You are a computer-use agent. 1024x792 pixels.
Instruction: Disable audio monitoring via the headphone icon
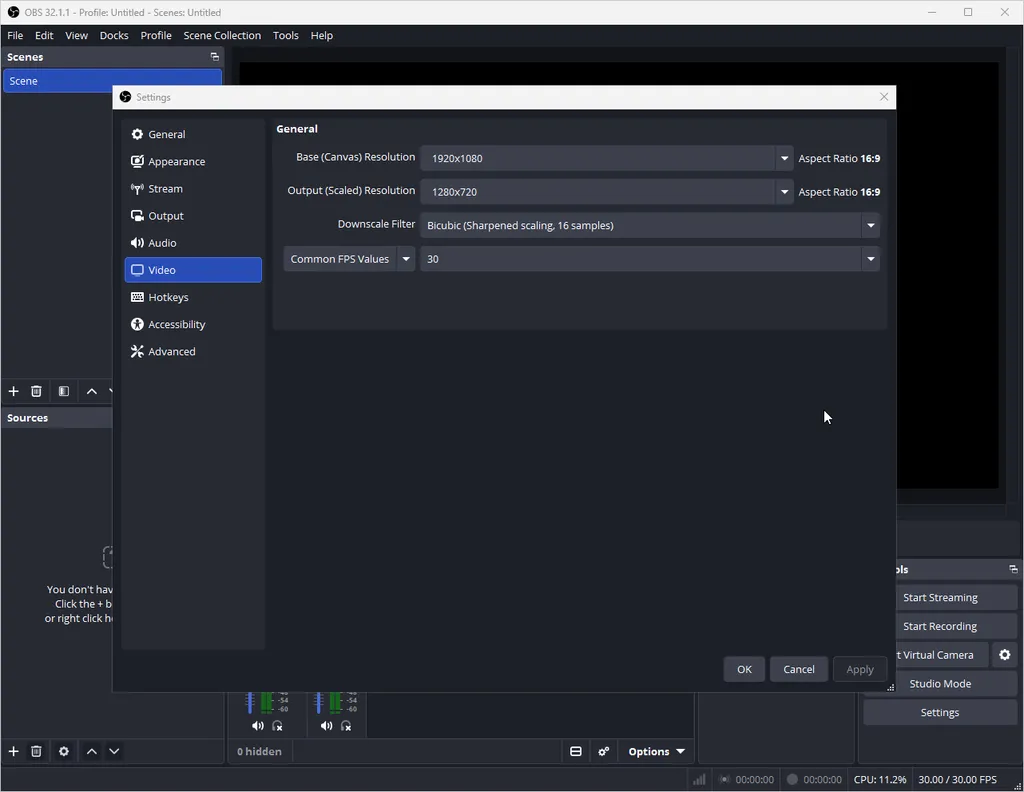pos(277,725)
